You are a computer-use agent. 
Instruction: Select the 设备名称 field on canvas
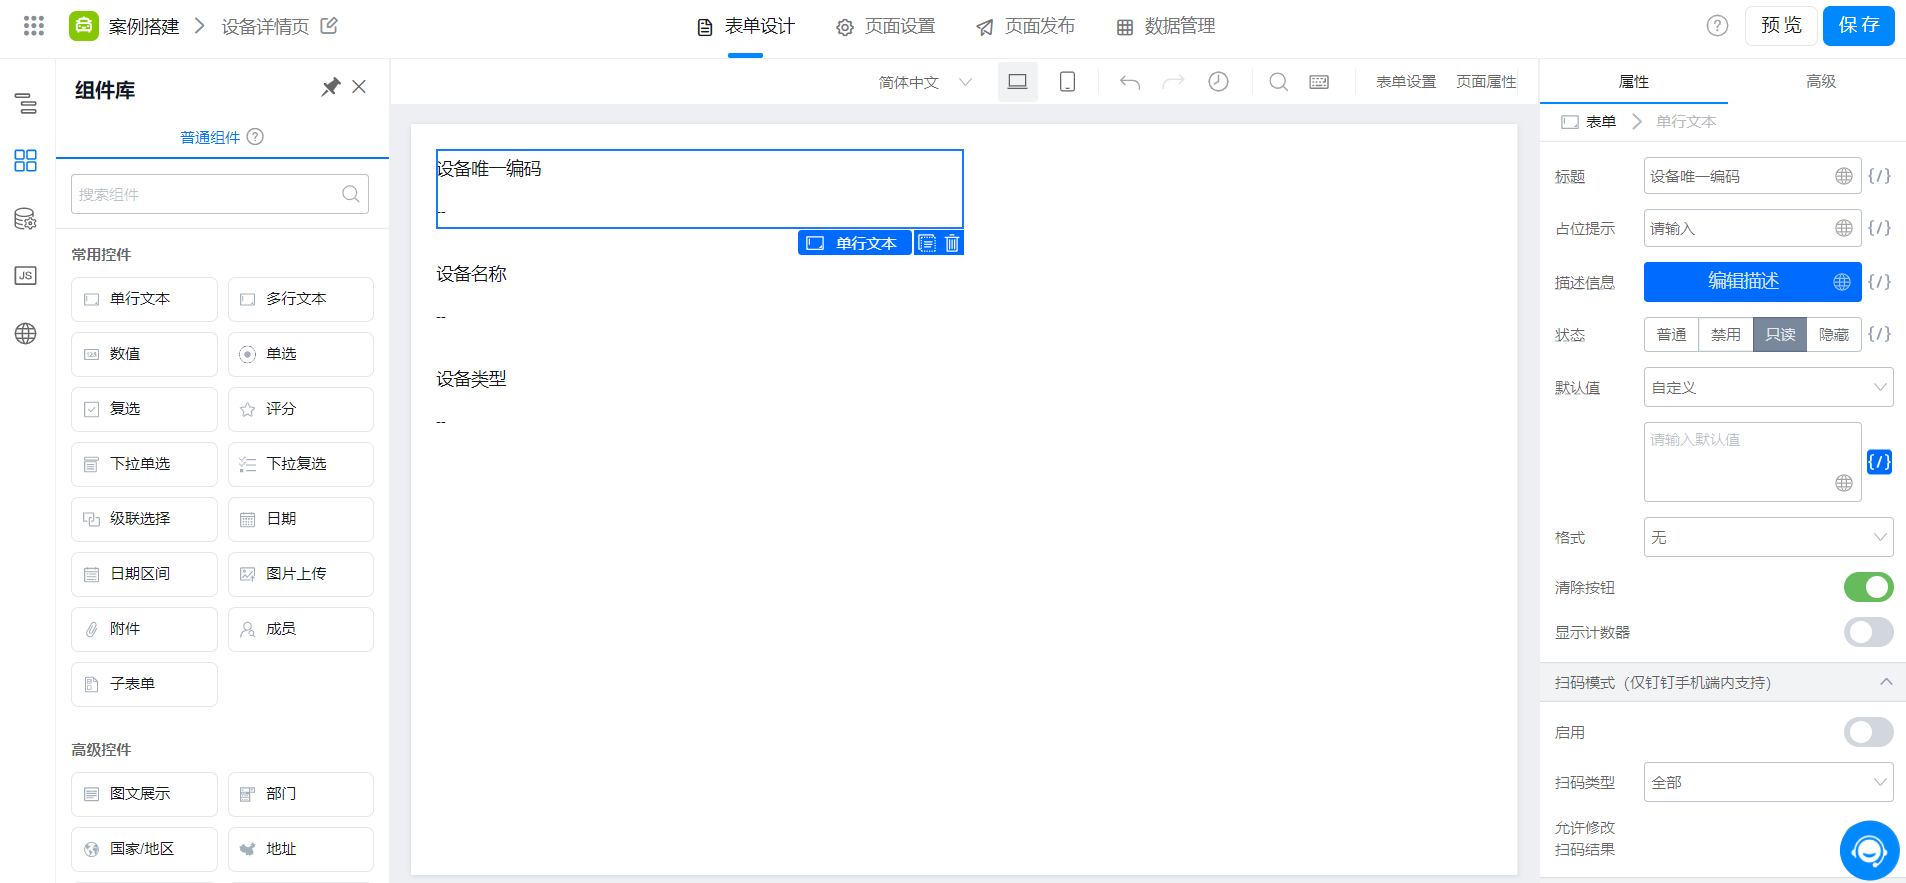[699, 294]
